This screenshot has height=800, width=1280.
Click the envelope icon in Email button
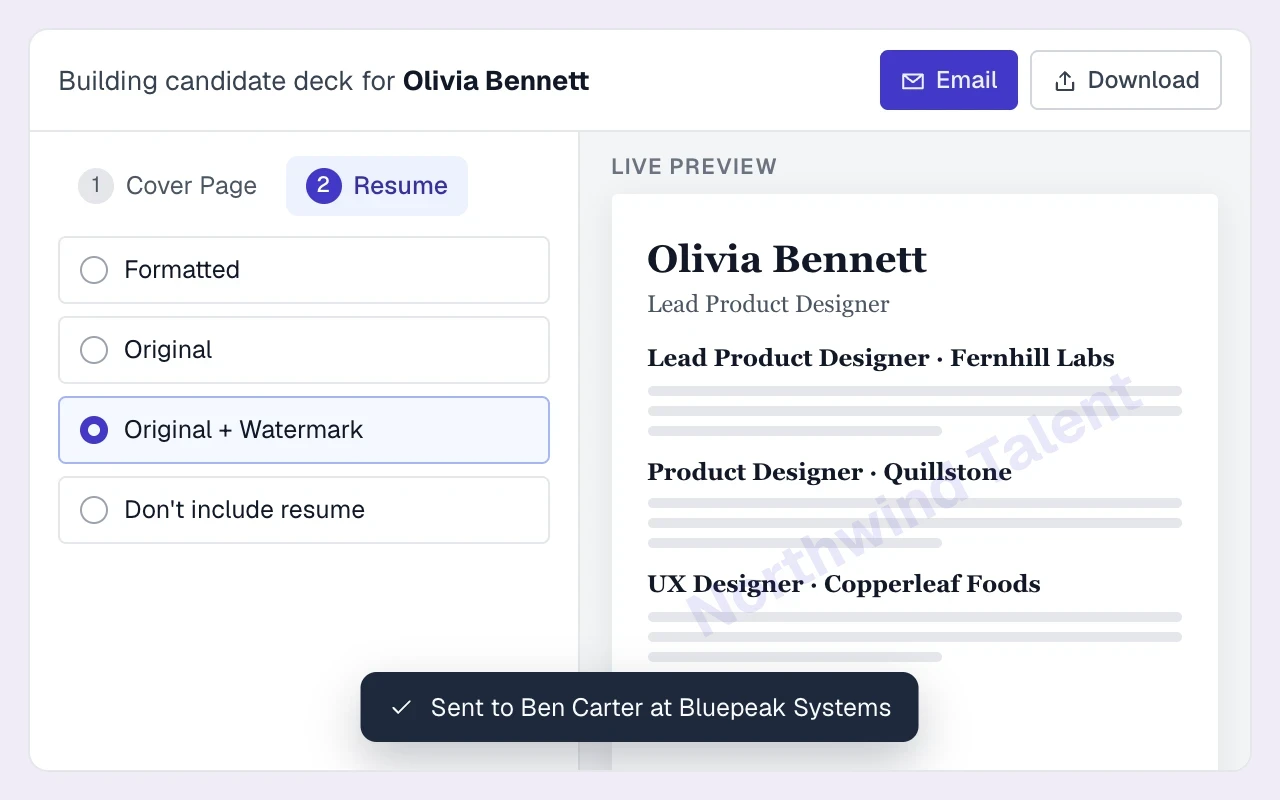pos(913,81)
